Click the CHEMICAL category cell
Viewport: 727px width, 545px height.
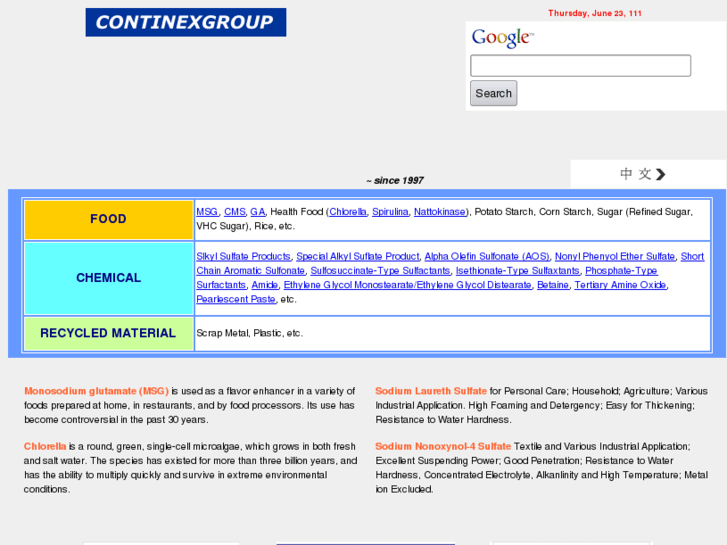[x=108, y=278]
